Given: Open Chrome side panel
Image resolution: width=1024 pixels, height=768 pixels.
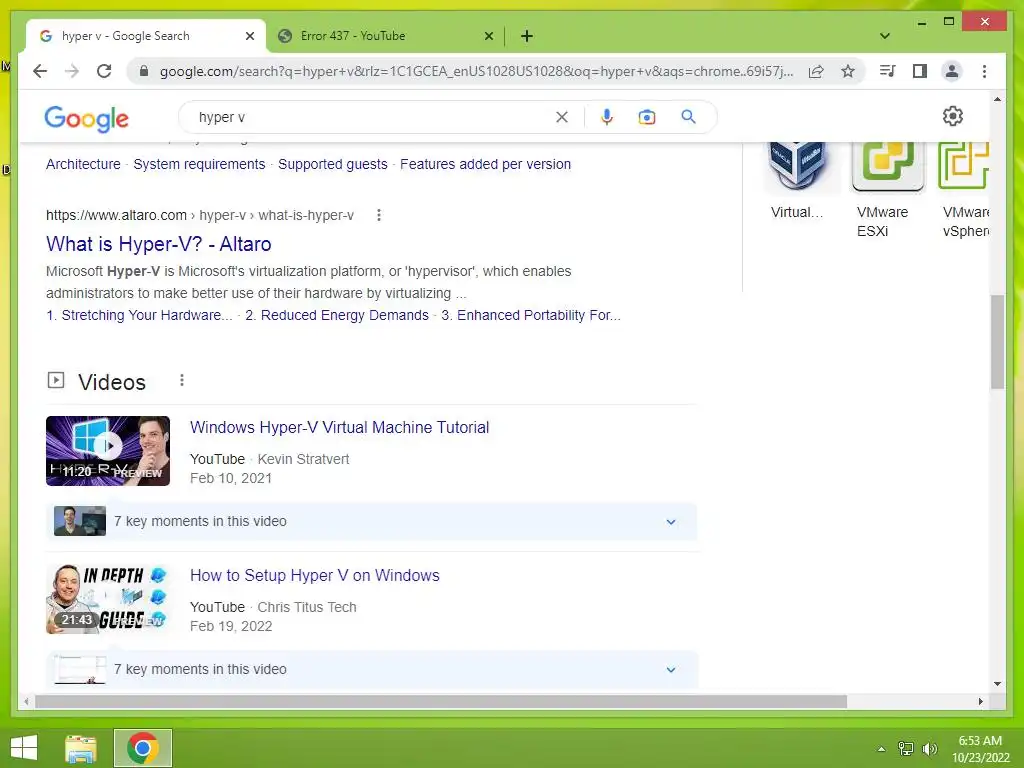Looking at the screenshot, I should tap(920, 71).
